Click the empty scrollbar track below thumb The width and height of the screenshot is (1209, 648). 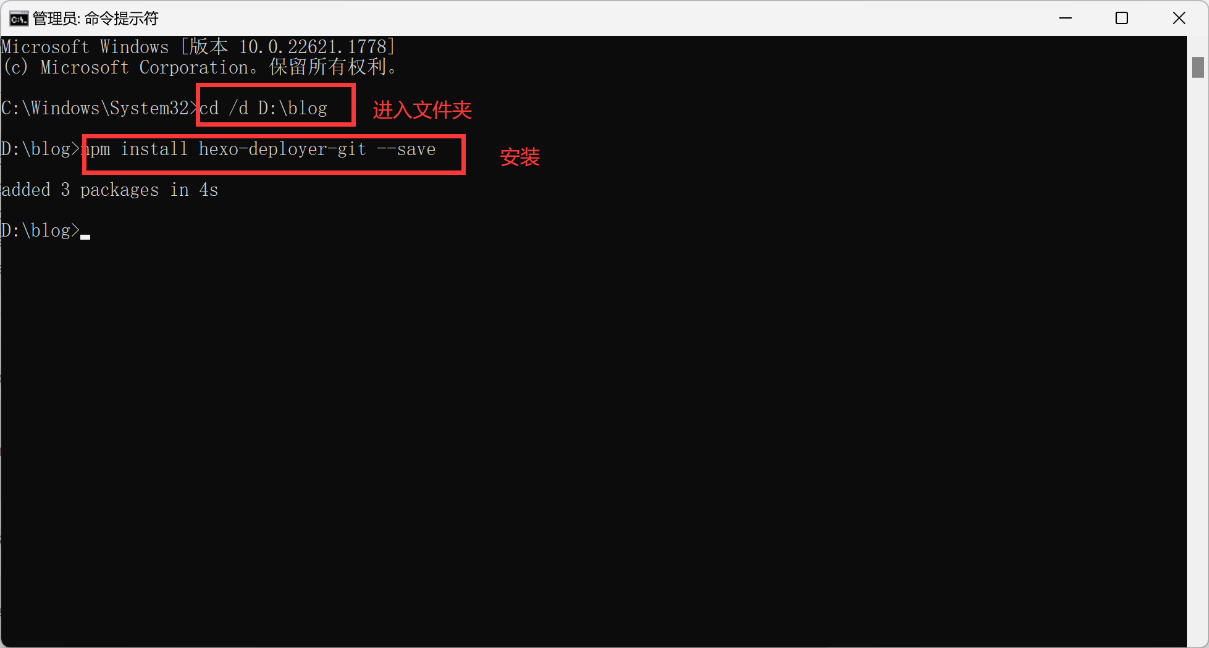tap(1197, 350)
